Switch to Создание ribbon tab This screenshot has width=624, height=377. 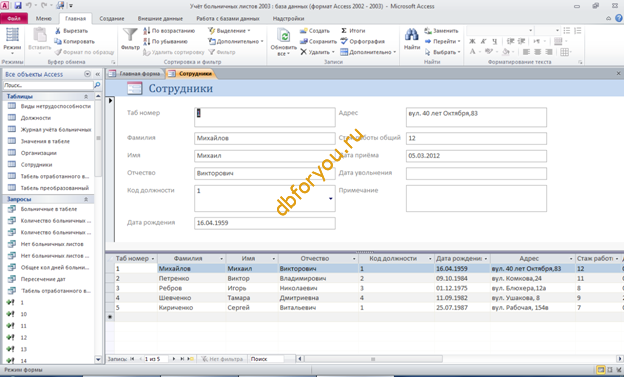coord(112,18)
